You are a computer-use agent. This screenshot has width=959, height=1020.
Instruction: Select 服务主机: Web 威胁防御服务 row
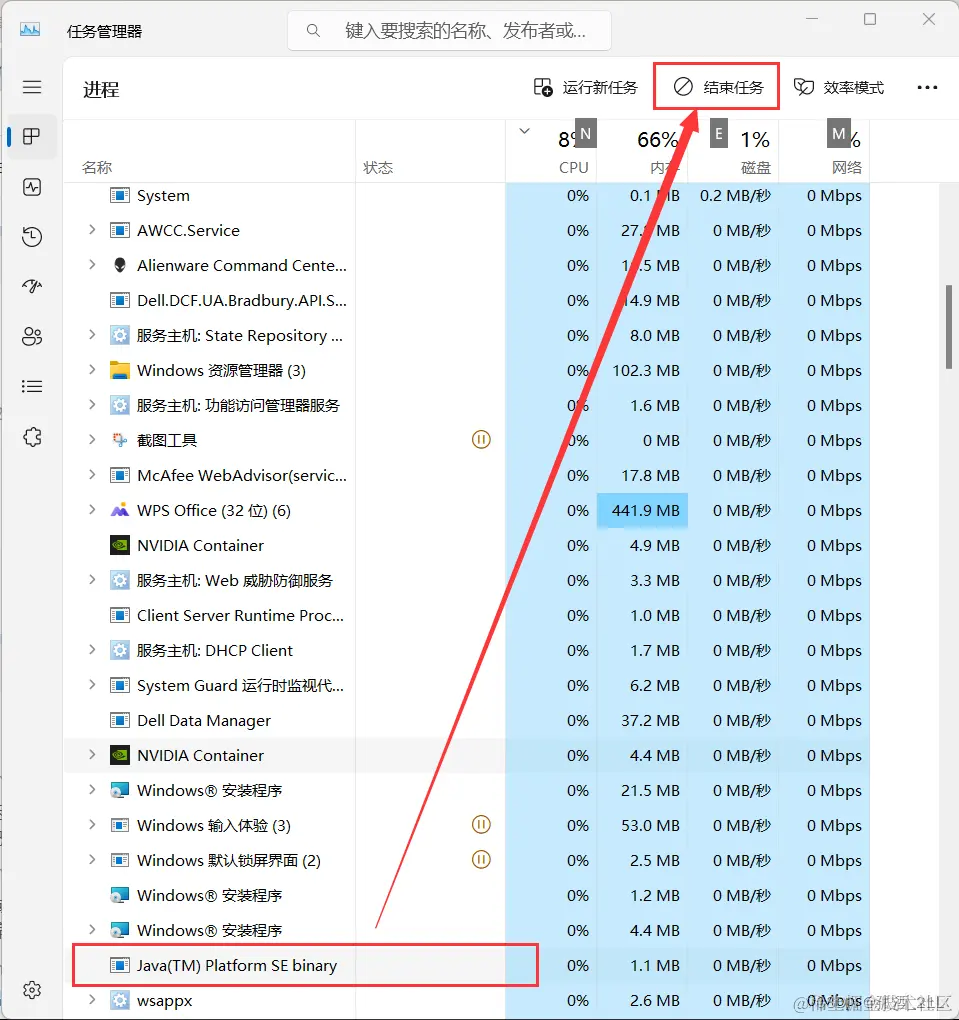[466, 580]
